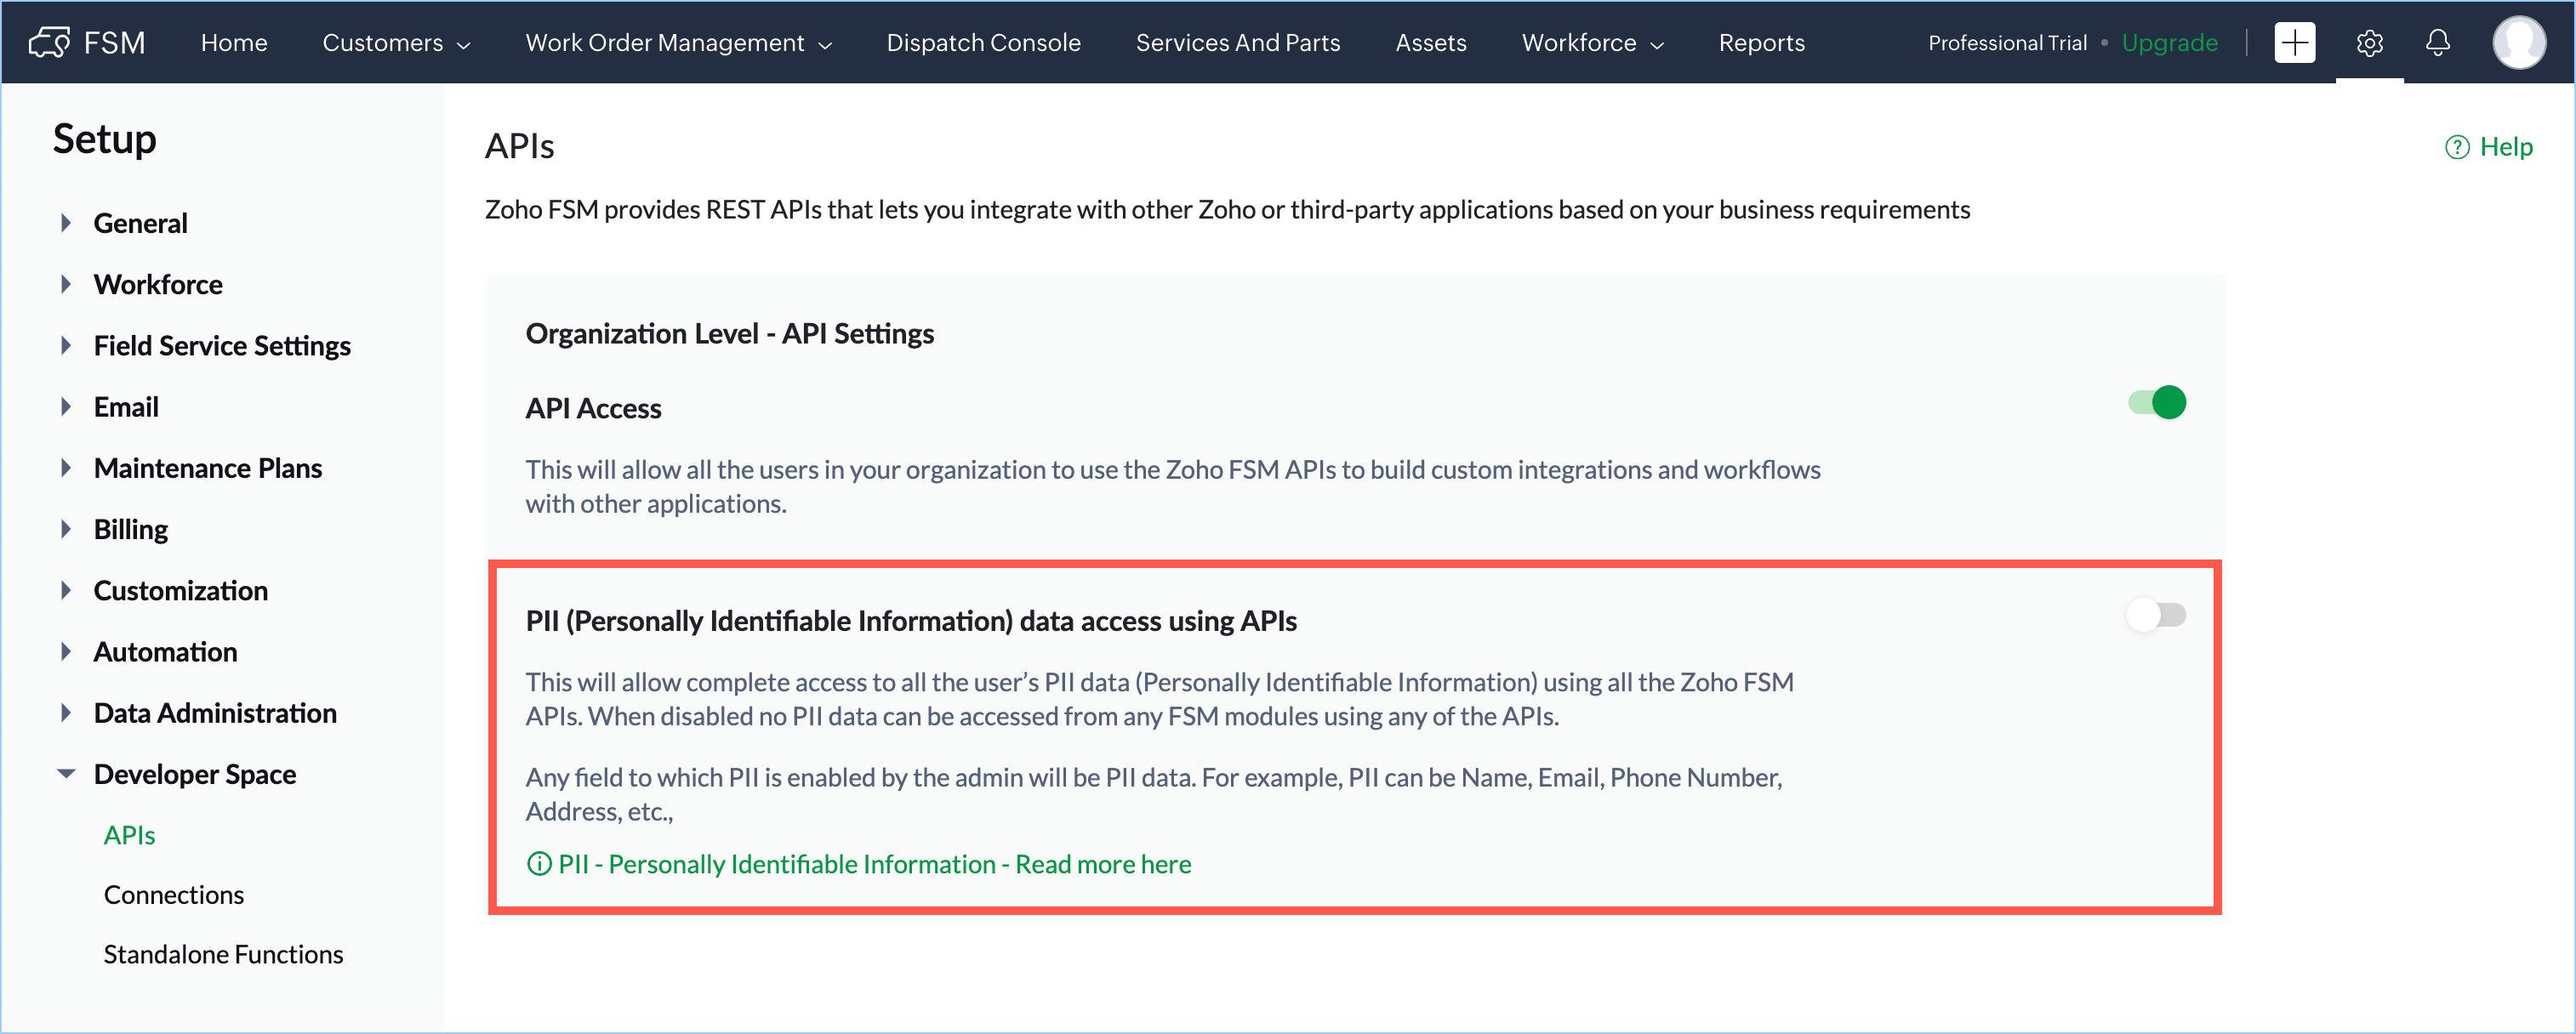Screen dimensions: 2576x1034
Task: Open the Customers dropdown menu
Action: point(396,42)
